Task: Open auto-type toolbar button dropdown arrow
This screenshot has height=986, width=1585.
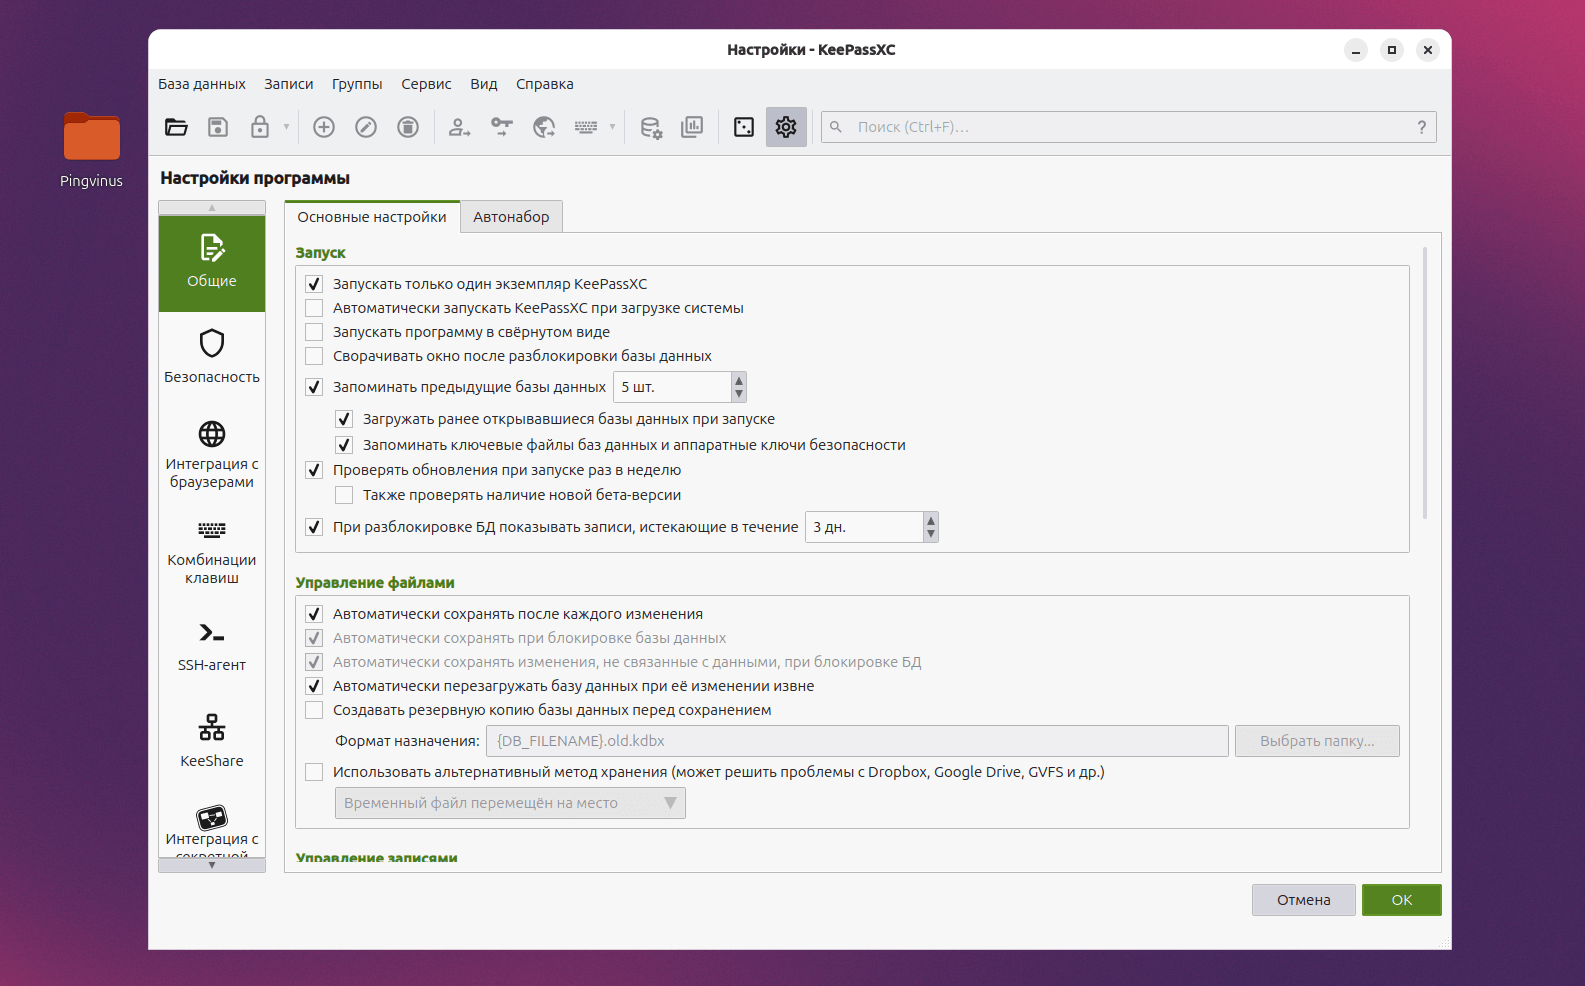Action: tap(612, 127)
